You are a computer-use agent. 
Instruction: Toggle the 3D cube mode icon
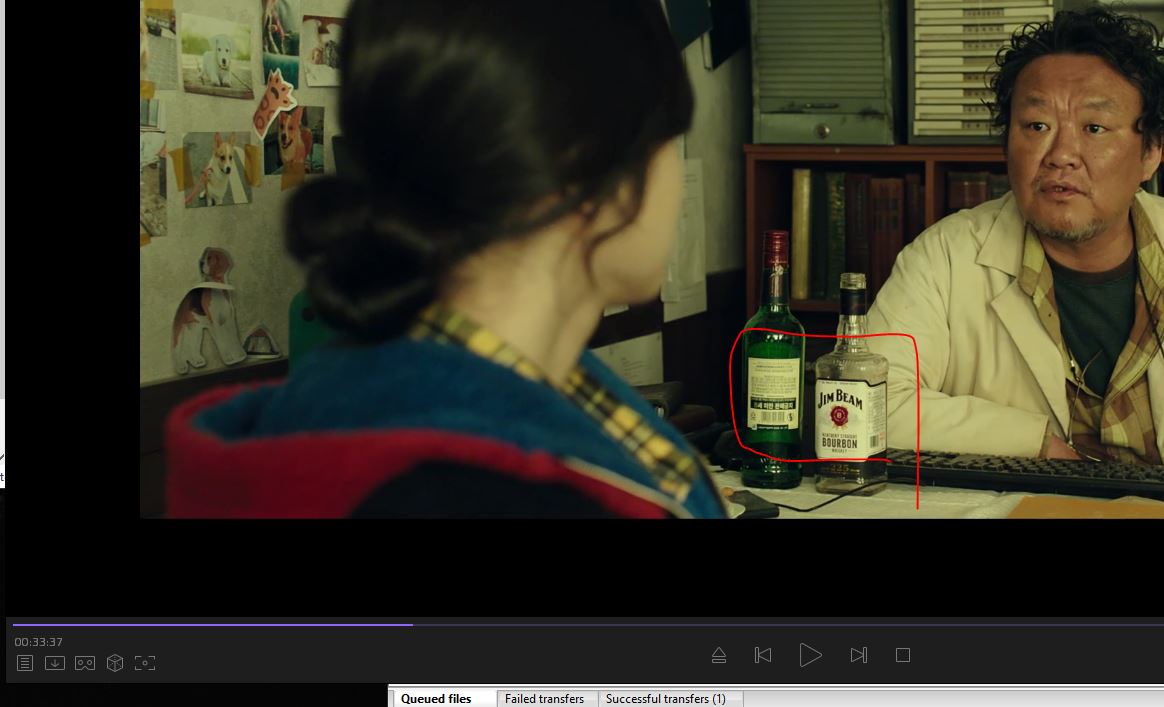point(115,663)
